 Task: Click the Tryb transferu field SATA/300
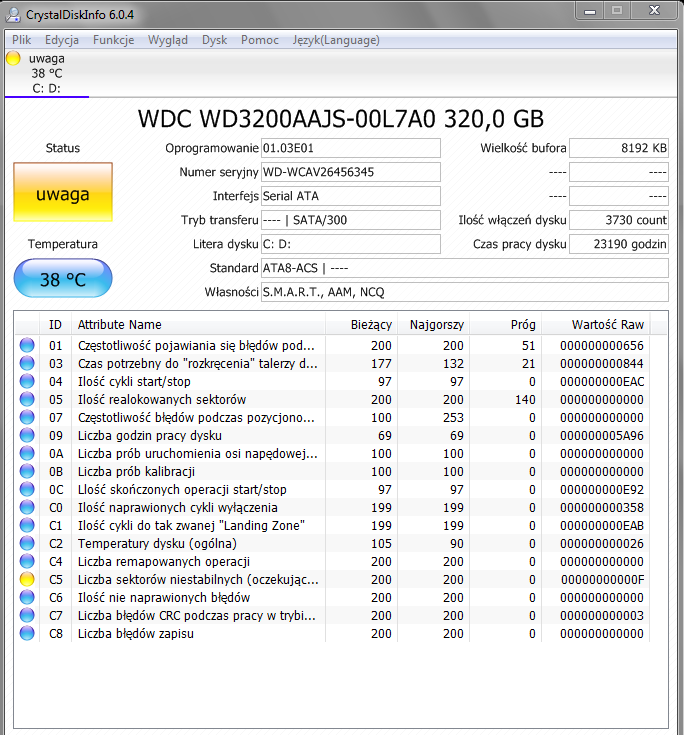click(x=351, y=220)
